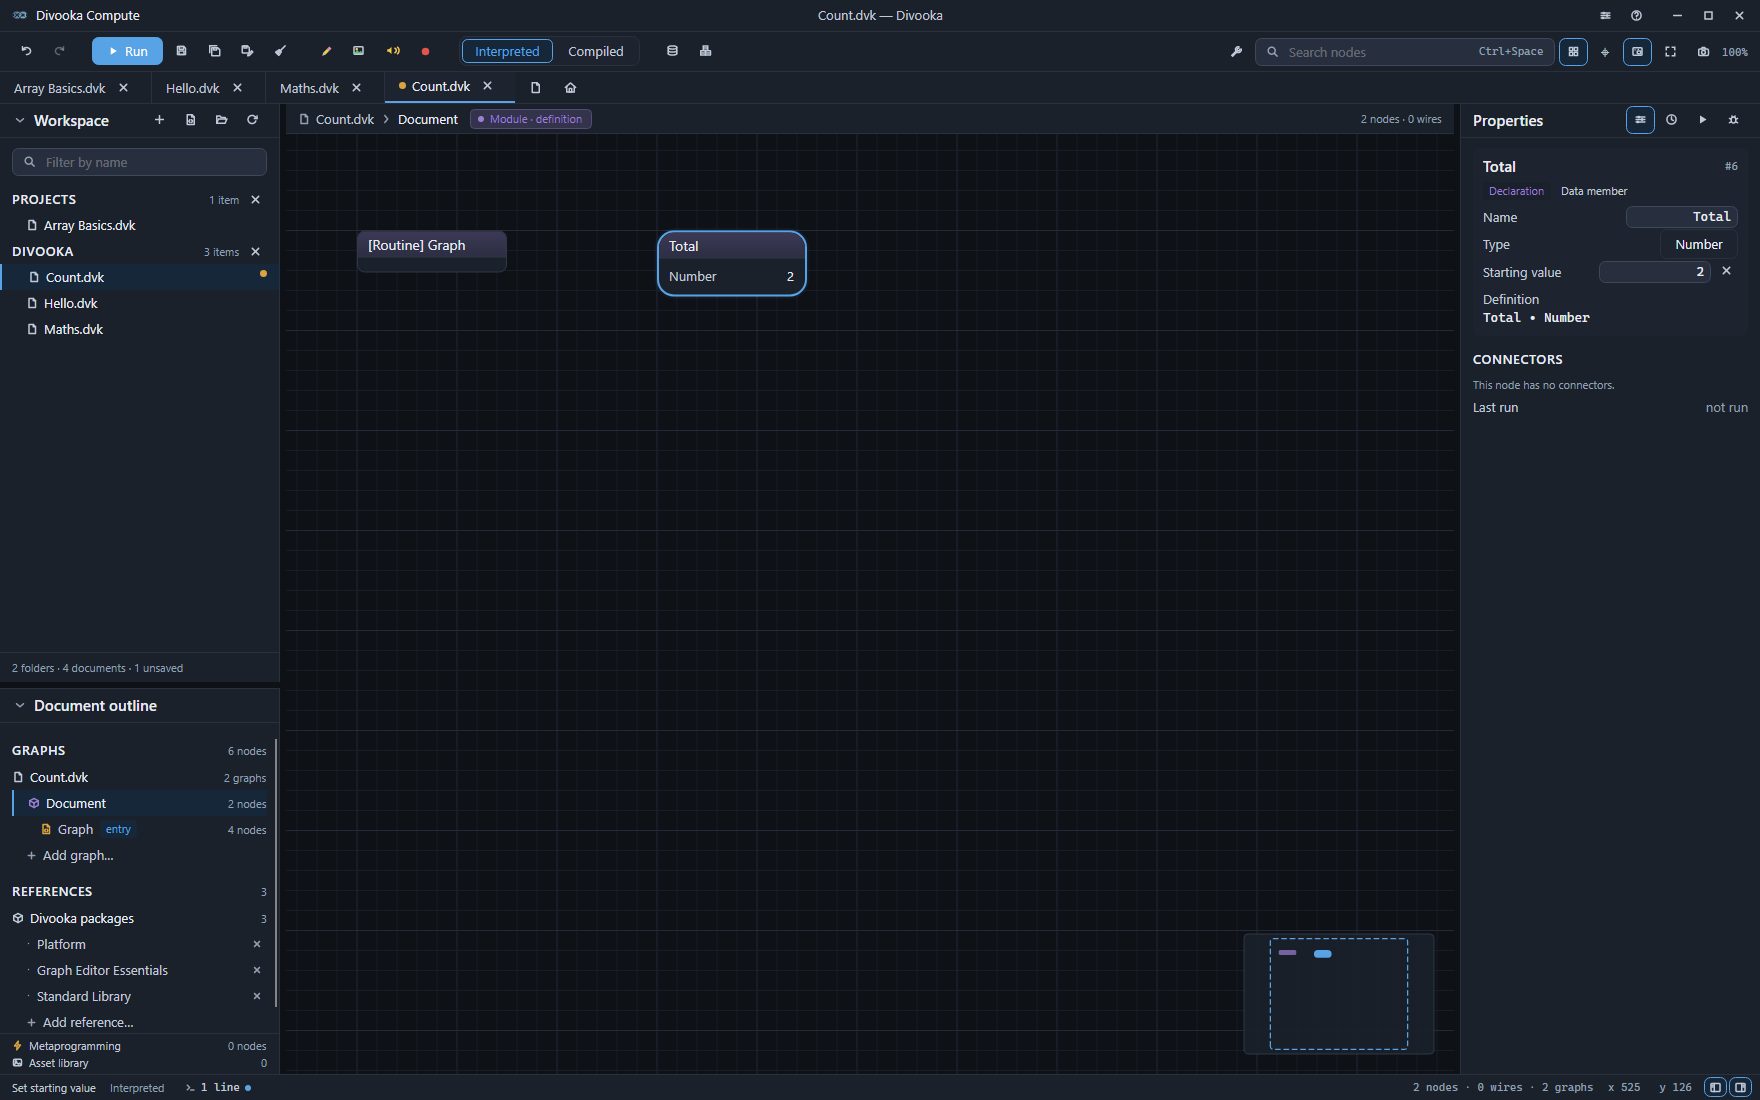Image resolution: width=1760 pixels, height=1100 pixels.
Task: Click the minimap preview on canvas
Action: click(1338, 993)
